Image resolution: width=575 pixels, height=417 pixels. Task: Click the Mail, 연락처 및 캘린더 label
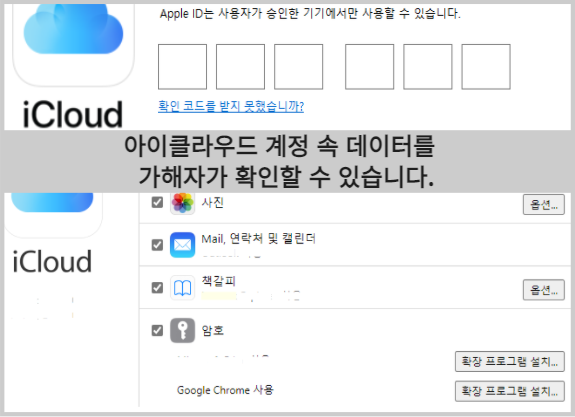pyautogui.click(x=258, y=239)
